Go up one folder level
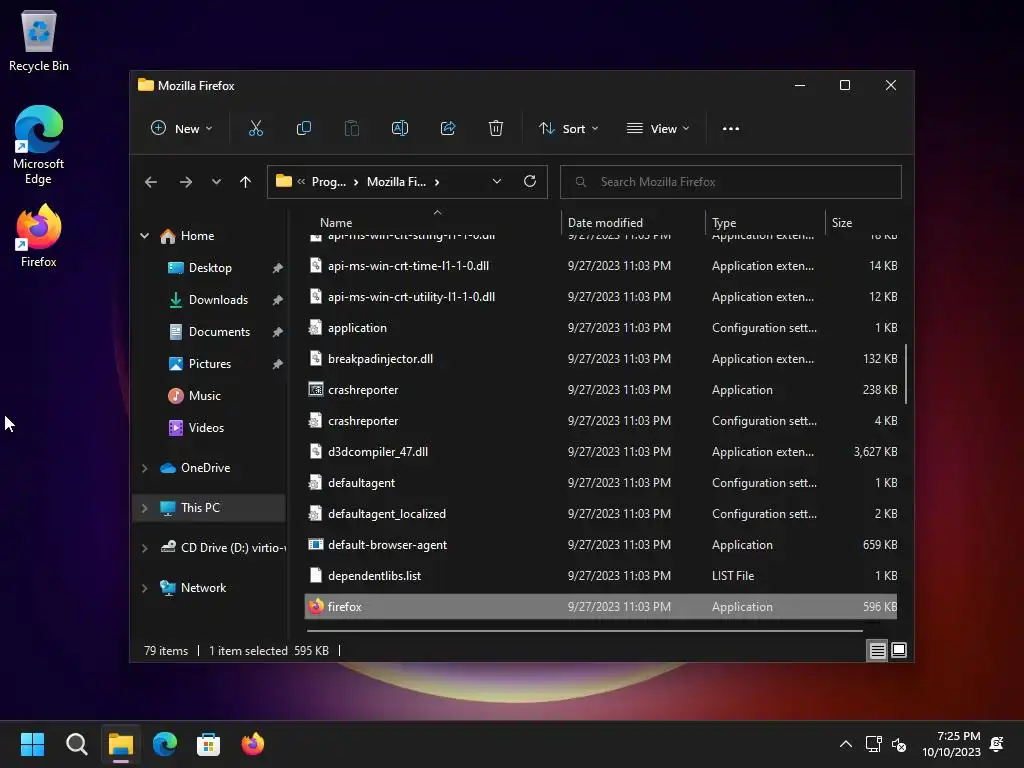 246,182
